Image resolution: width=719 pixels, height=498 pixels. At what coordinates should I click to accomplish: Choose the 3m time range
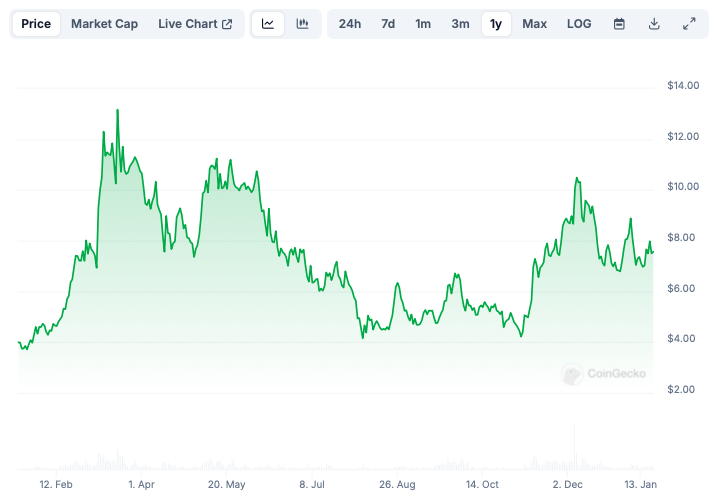click(460, 24)
